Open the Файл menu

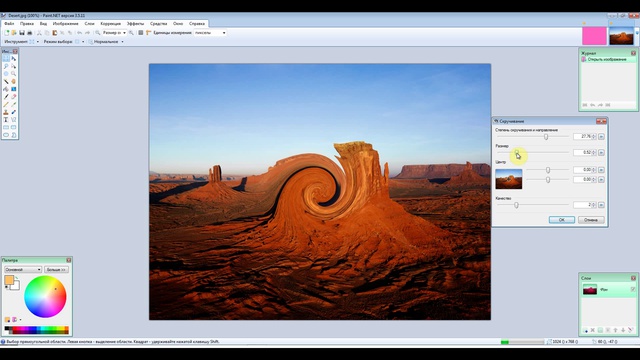(9, 24)
